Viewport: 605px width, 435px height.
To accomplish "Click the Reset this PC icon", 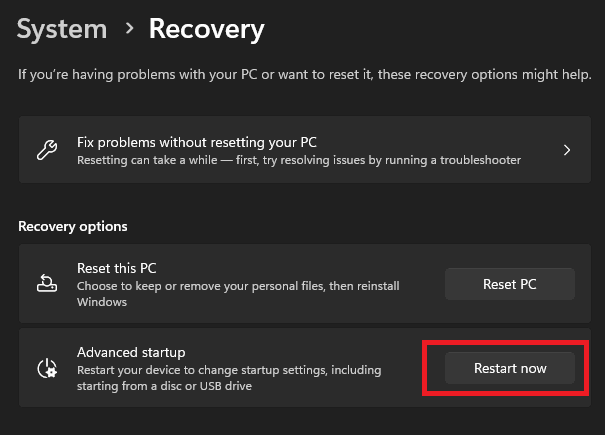I will pos(46,284).
